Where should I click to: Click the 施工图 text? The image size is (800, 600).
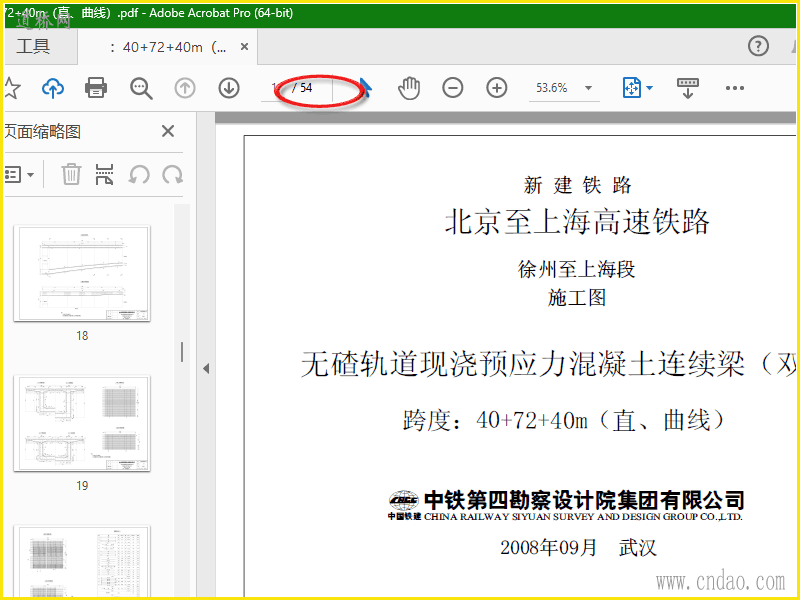[x=577, y=297]
